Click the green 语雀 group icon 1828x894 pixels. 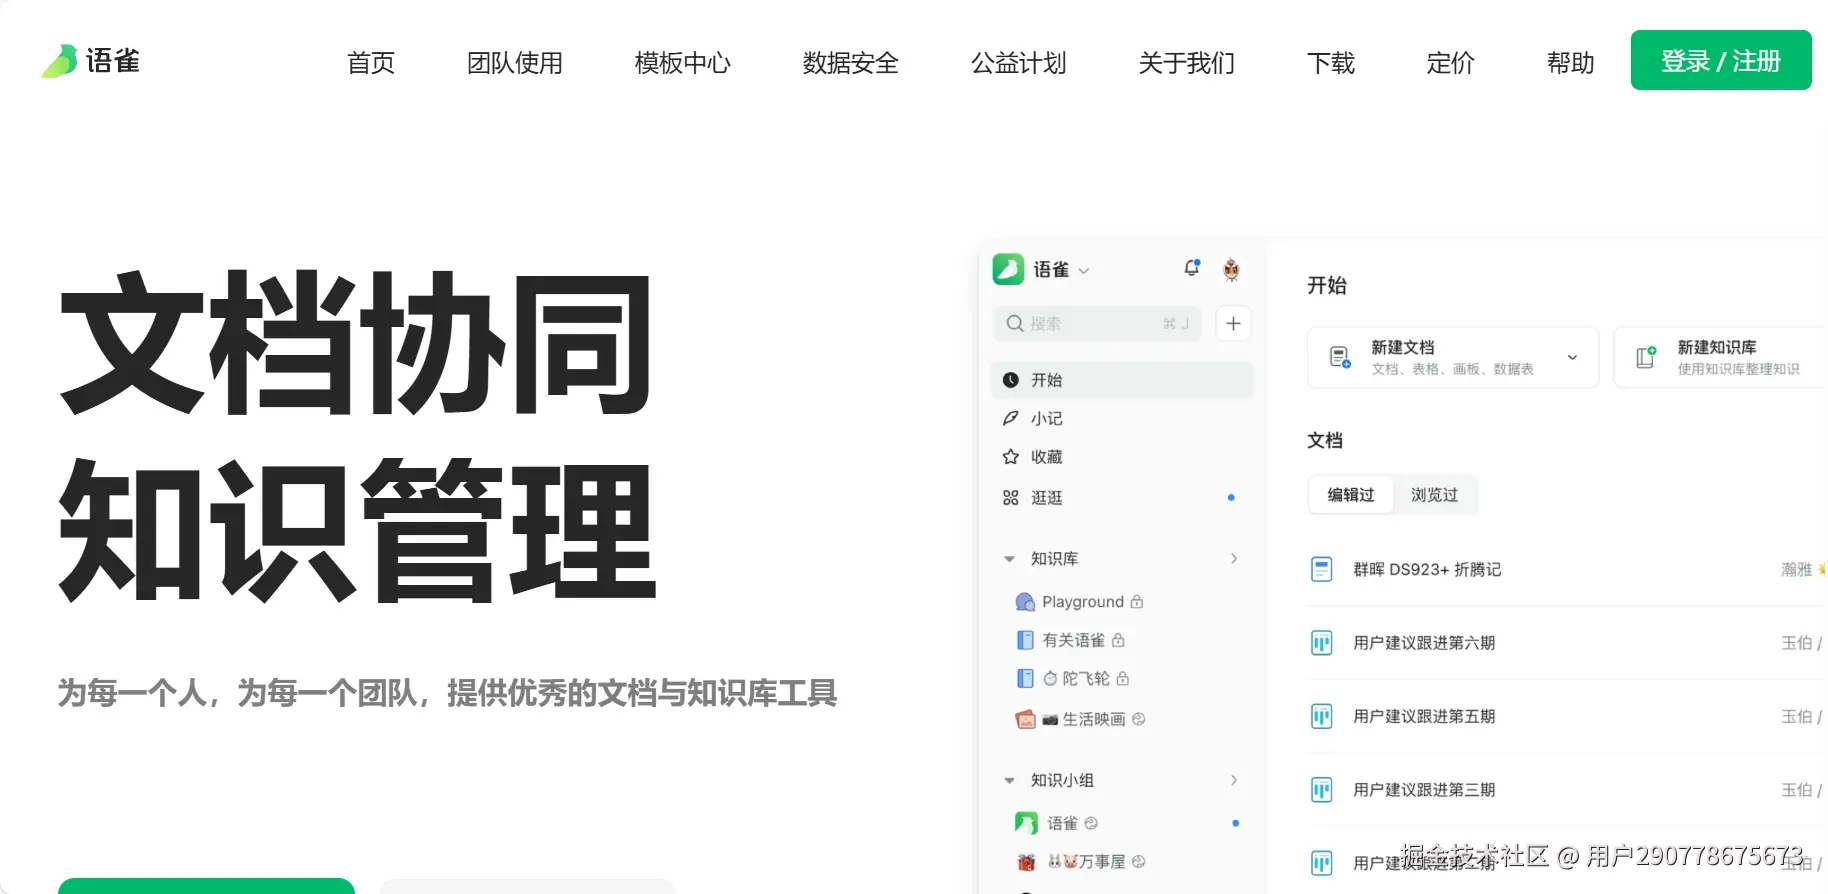click(x=1026, y=823)
